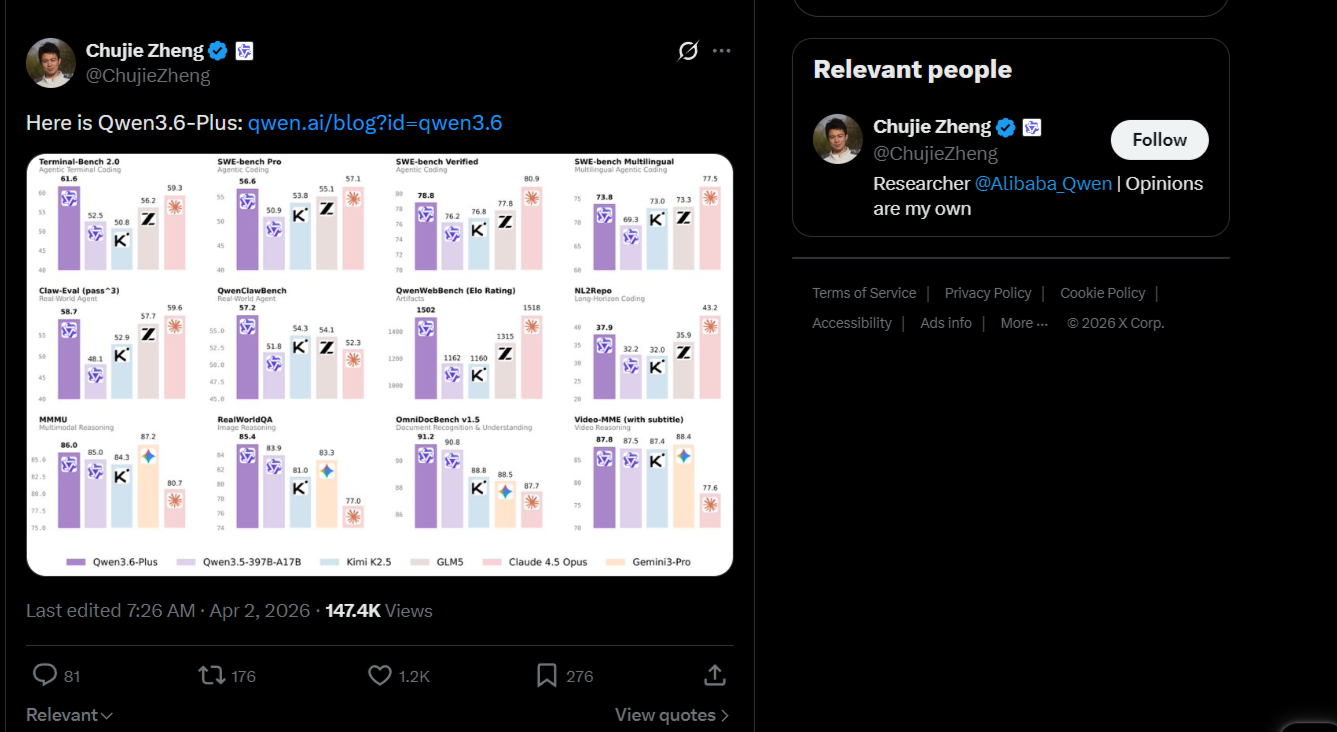Follow Chujie Zheng
Viewport: 1337px width, 732px height.
tap(1159, 140)
